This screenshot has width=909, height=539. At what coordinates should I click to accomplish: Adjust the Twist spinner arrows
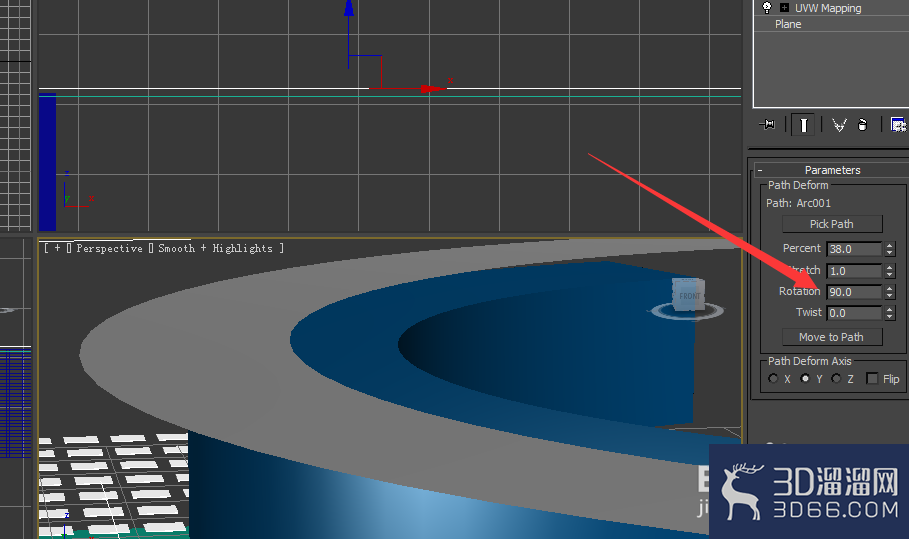[x=890, y=313]
